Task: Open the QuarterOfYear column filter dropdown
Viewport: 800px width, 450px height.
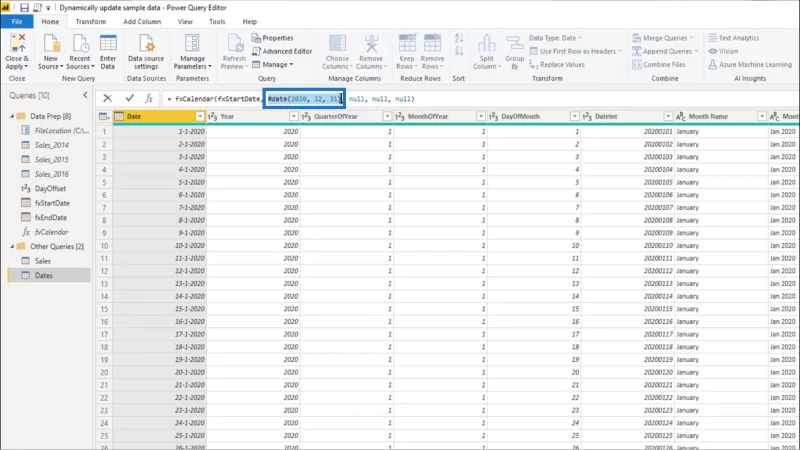Action: point(387,116)
